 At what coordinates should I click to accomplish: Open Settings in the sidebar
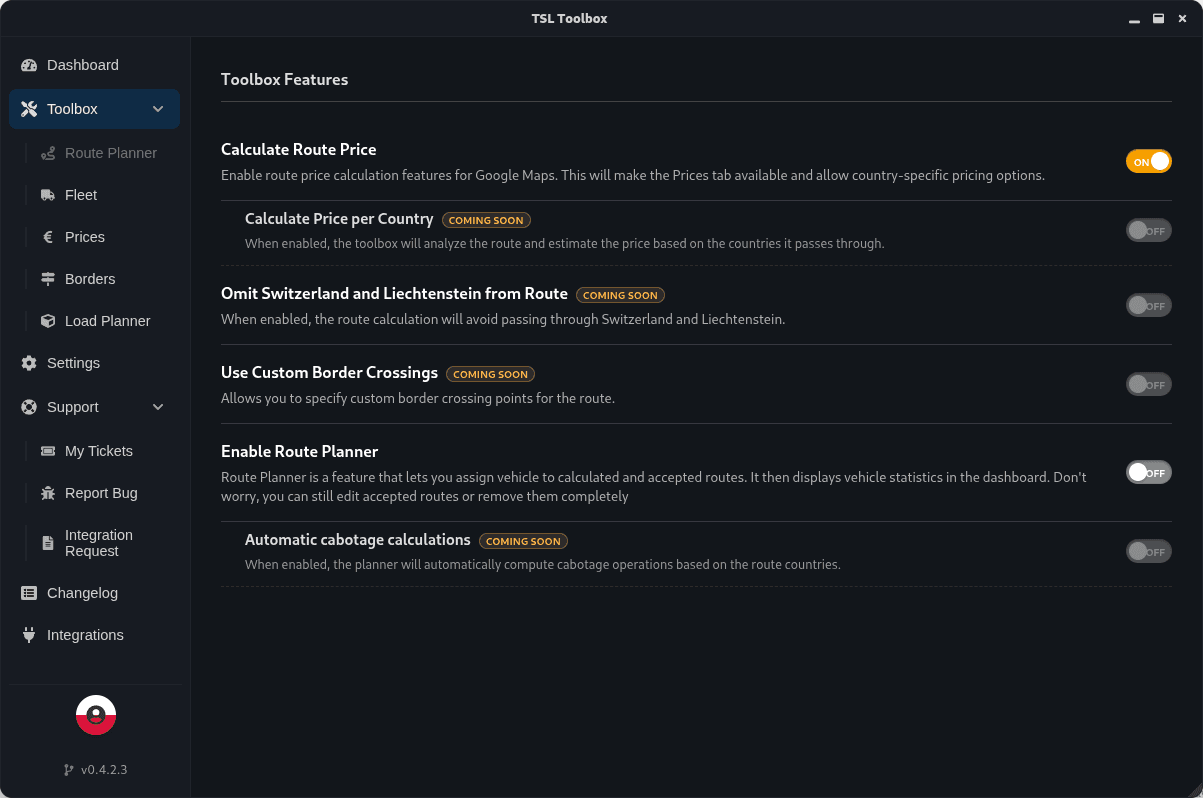tap(95, 363)
